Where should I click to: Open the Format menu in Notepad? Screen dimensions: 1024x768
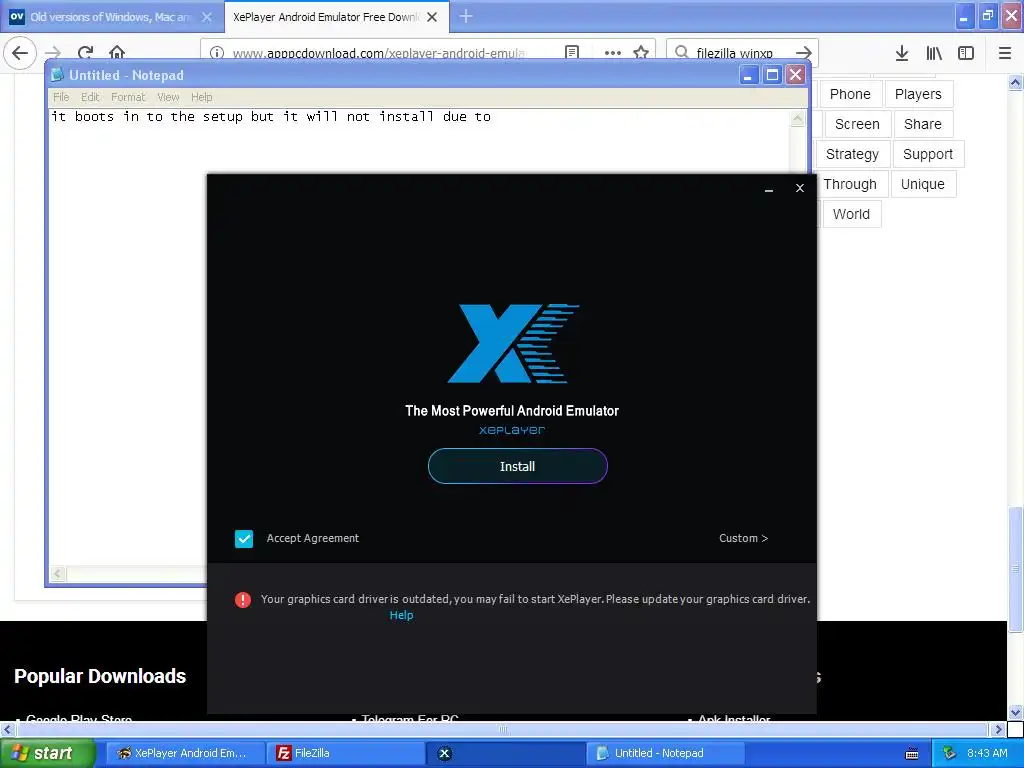click(128, 97)
